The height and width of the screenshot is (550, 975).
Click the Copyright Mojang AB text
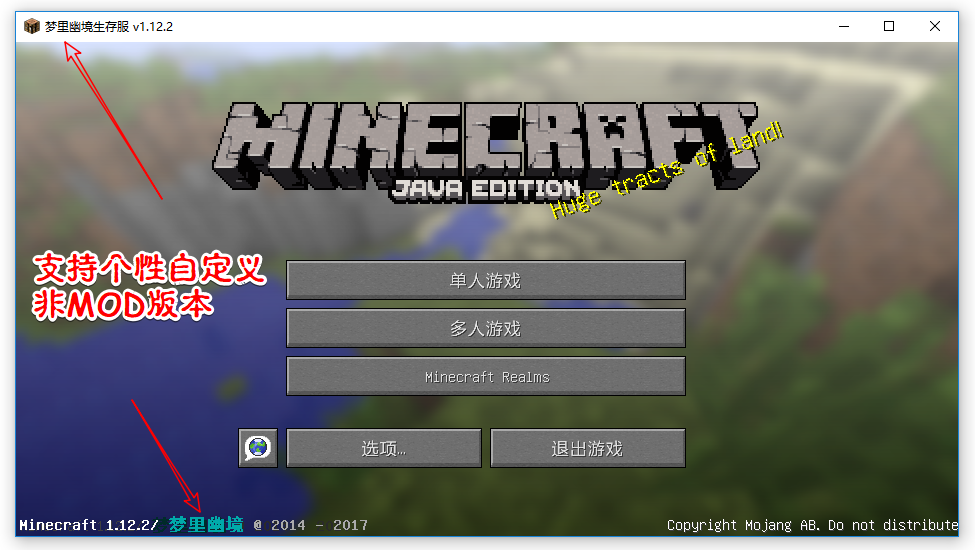pyautogui.click(x=812, y=525)
